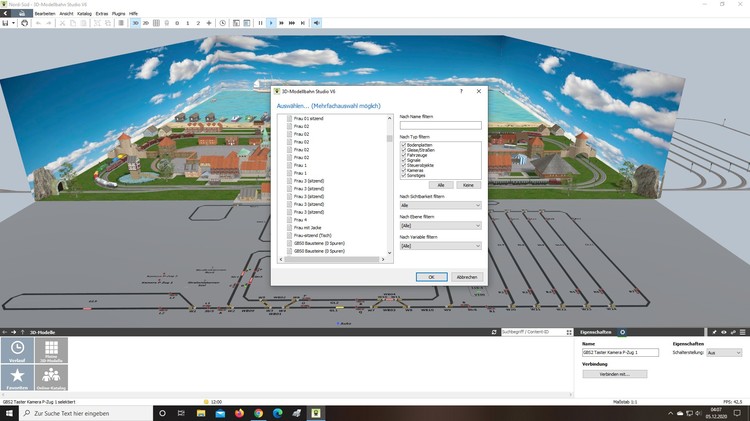
Task: Open the Nach Ebene filtern dropdown
Action: click(440, 225)
